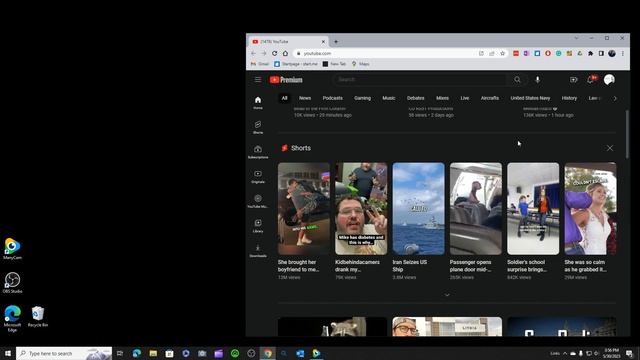Image resolution: width=640 pixels, height=360 pixels.
Task: Open YouTube notifications bell
Action: 591,80
